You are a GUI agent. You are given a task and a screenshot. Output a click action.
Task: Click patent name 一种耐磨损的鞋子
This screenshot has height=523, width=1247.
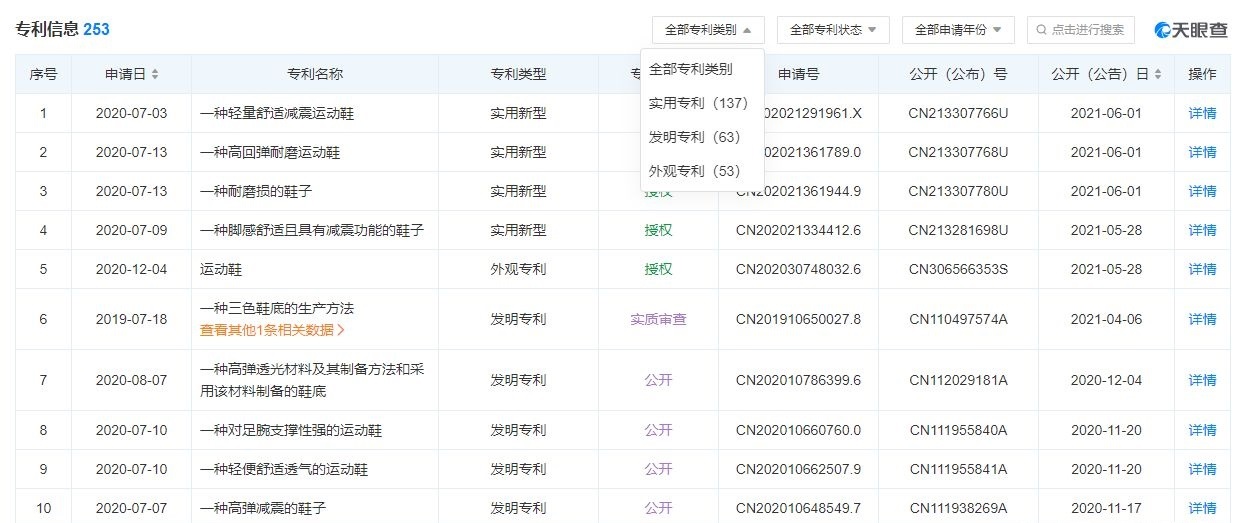(x=256, y=191)
